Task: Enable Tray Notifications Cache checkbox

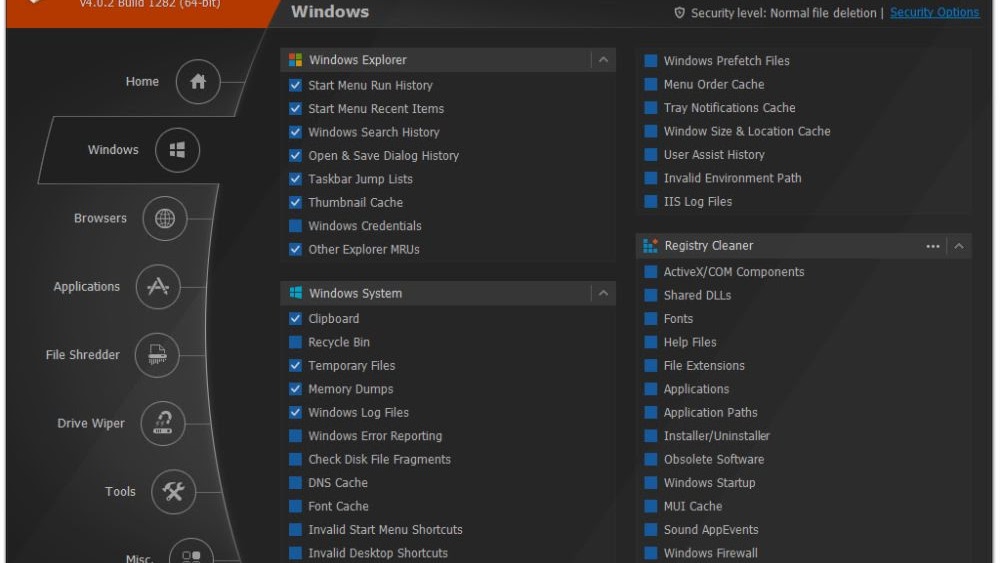Action: [x=651, y=108]
